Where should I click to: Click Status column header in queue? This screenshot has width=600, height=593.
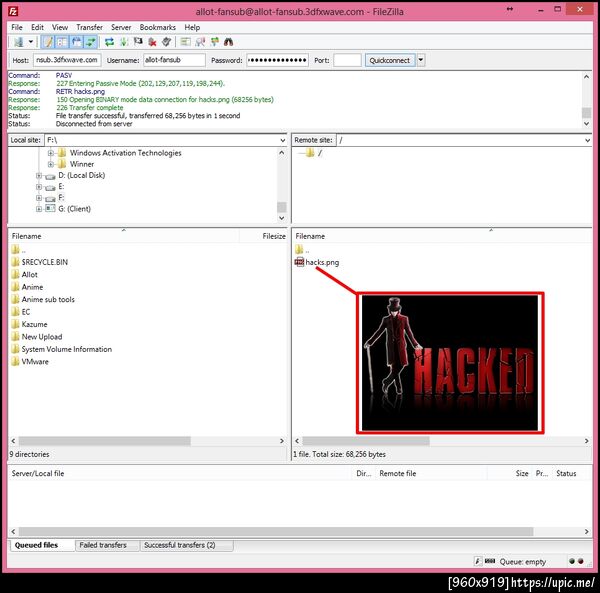click(x=566, y=473)
